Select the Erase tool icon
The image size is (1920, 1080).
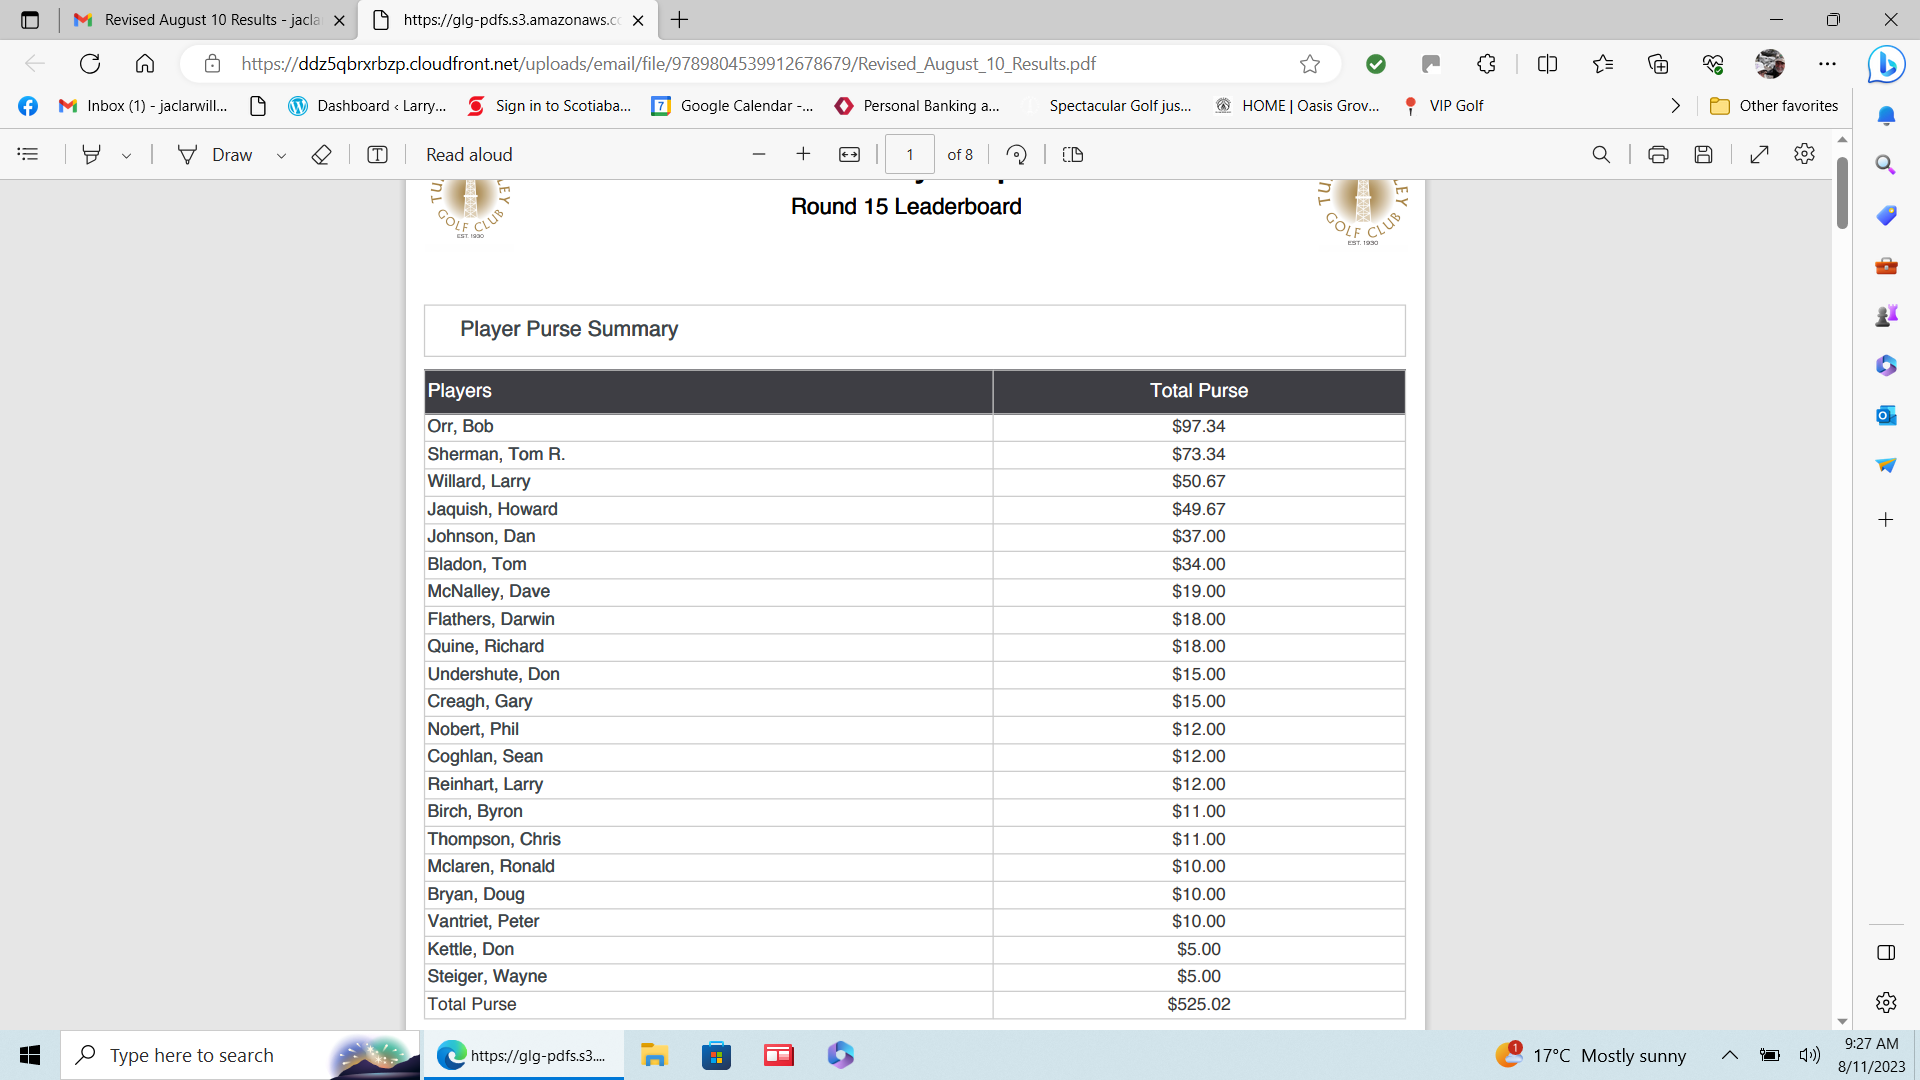(x=321, y=154)
